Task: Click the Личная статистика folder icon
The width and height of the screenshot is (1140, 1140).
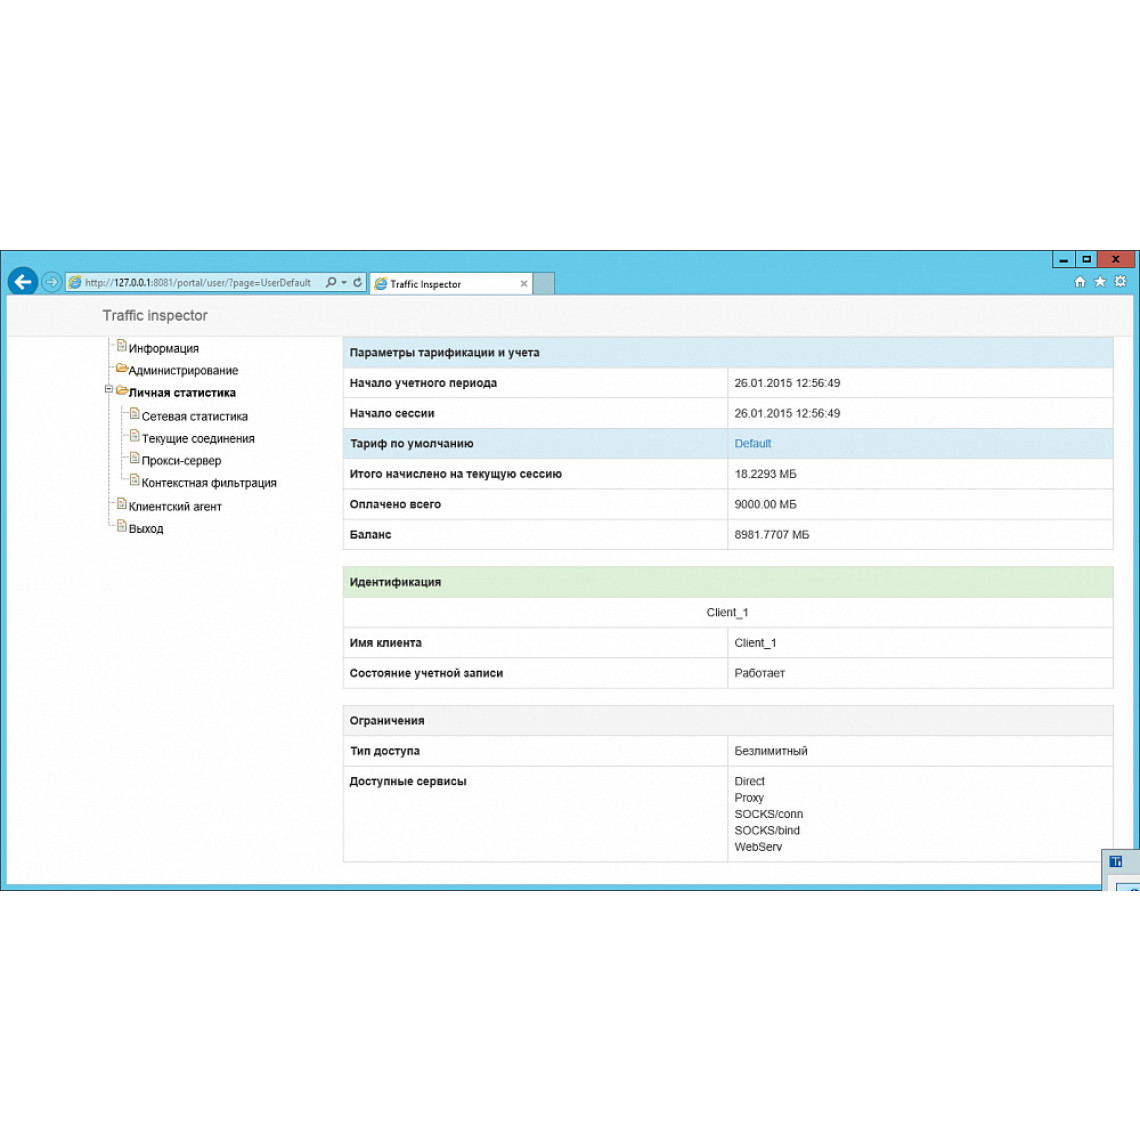Action: coord(122,390)
